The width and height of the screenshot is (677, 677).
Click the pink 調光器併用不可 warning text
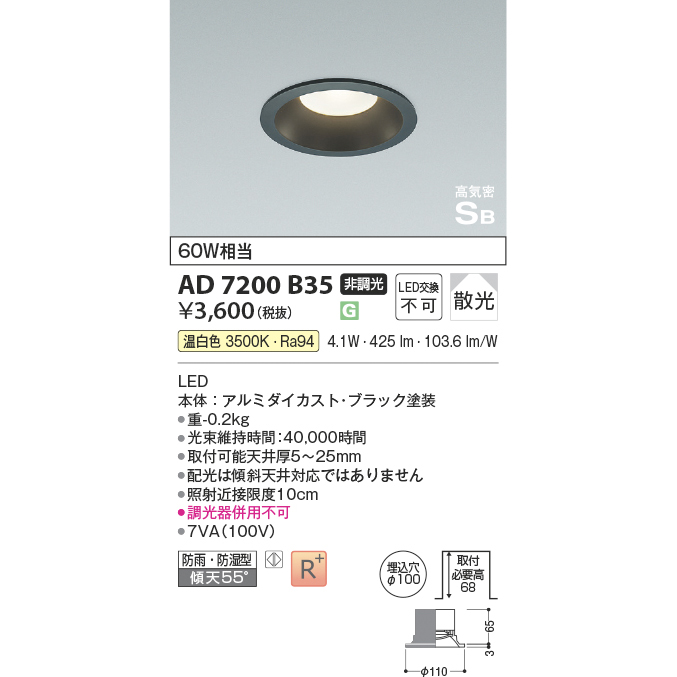click(x=234, y=513)
